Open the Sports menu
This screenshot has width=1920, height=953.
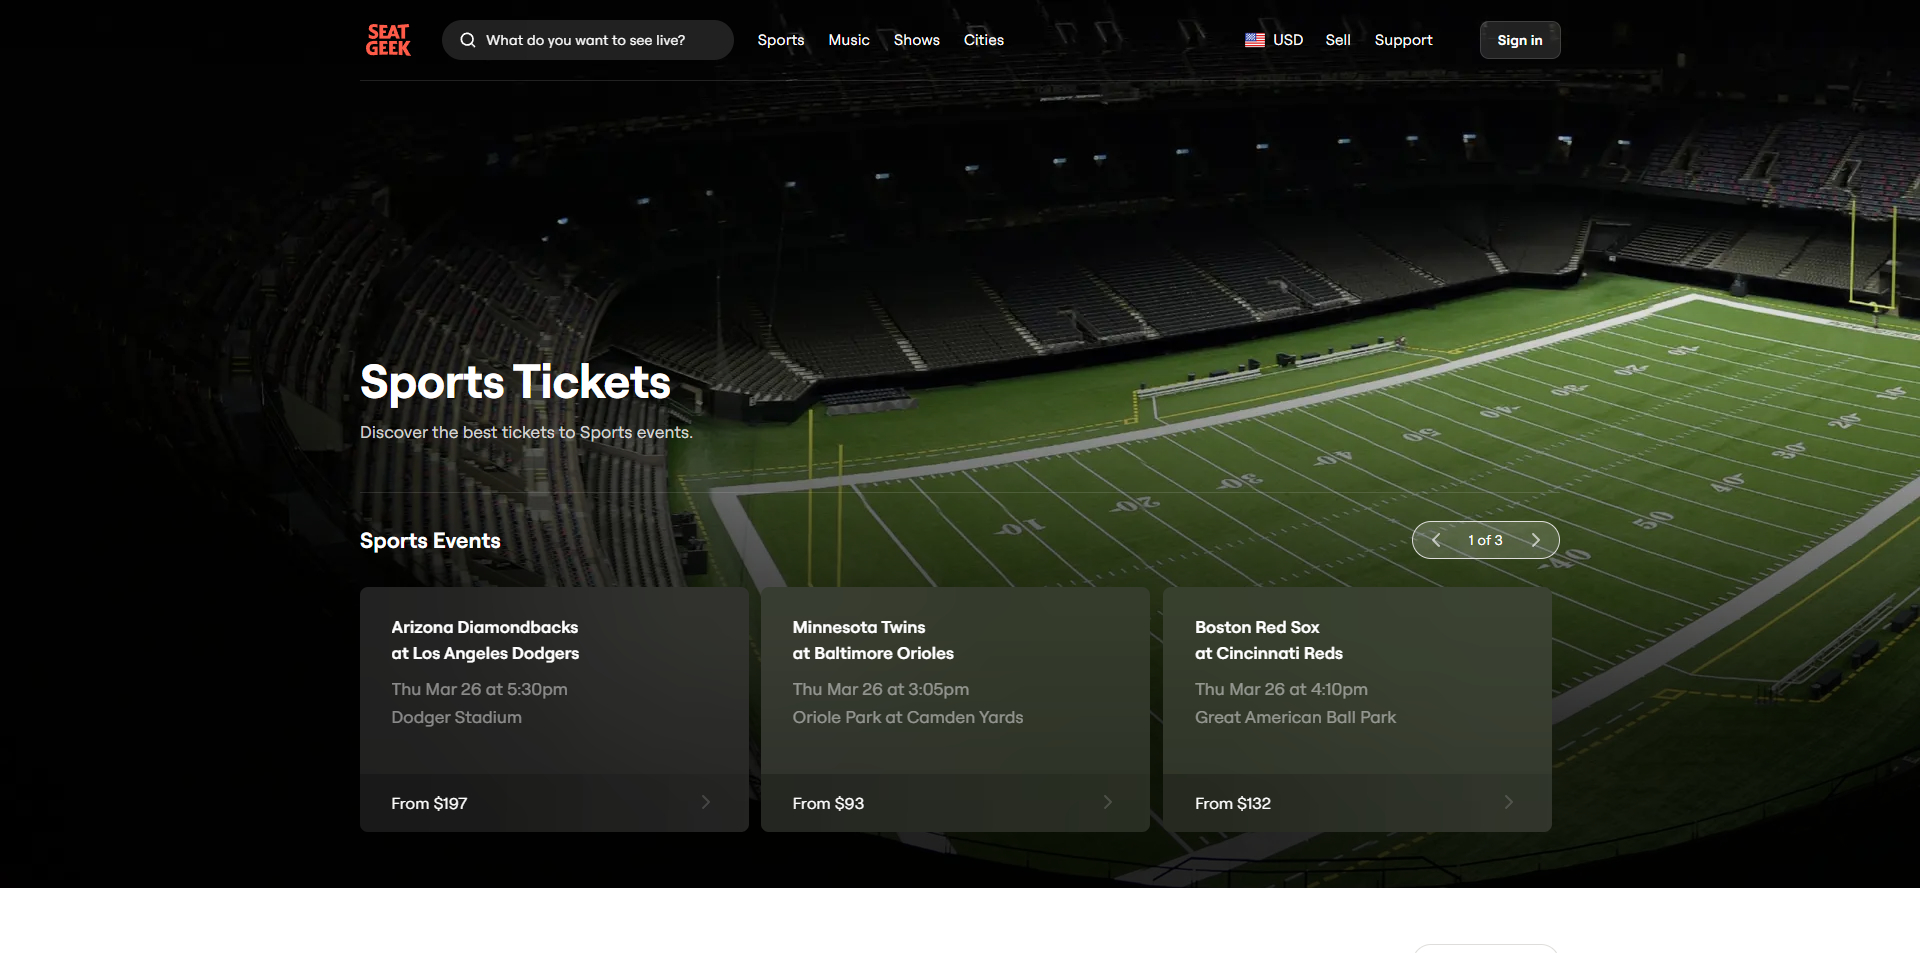click(780, 40)
